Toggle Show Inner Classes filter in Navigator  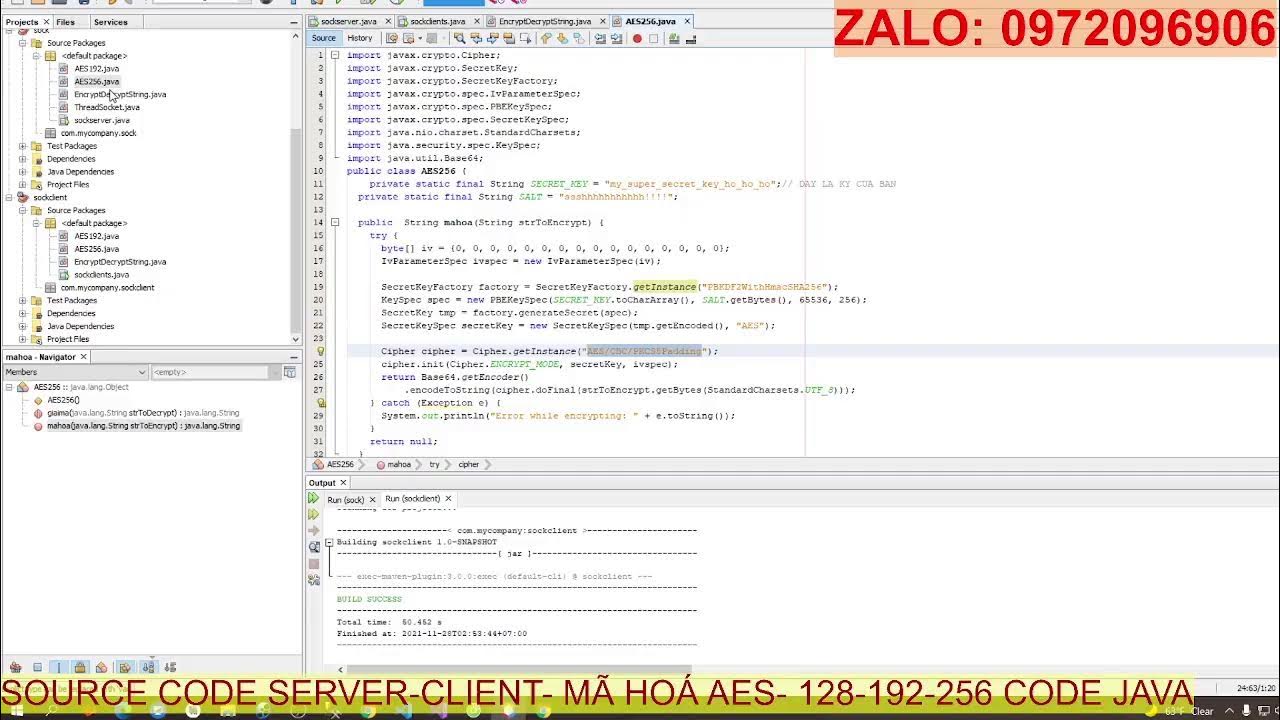(x=101, y=667)
